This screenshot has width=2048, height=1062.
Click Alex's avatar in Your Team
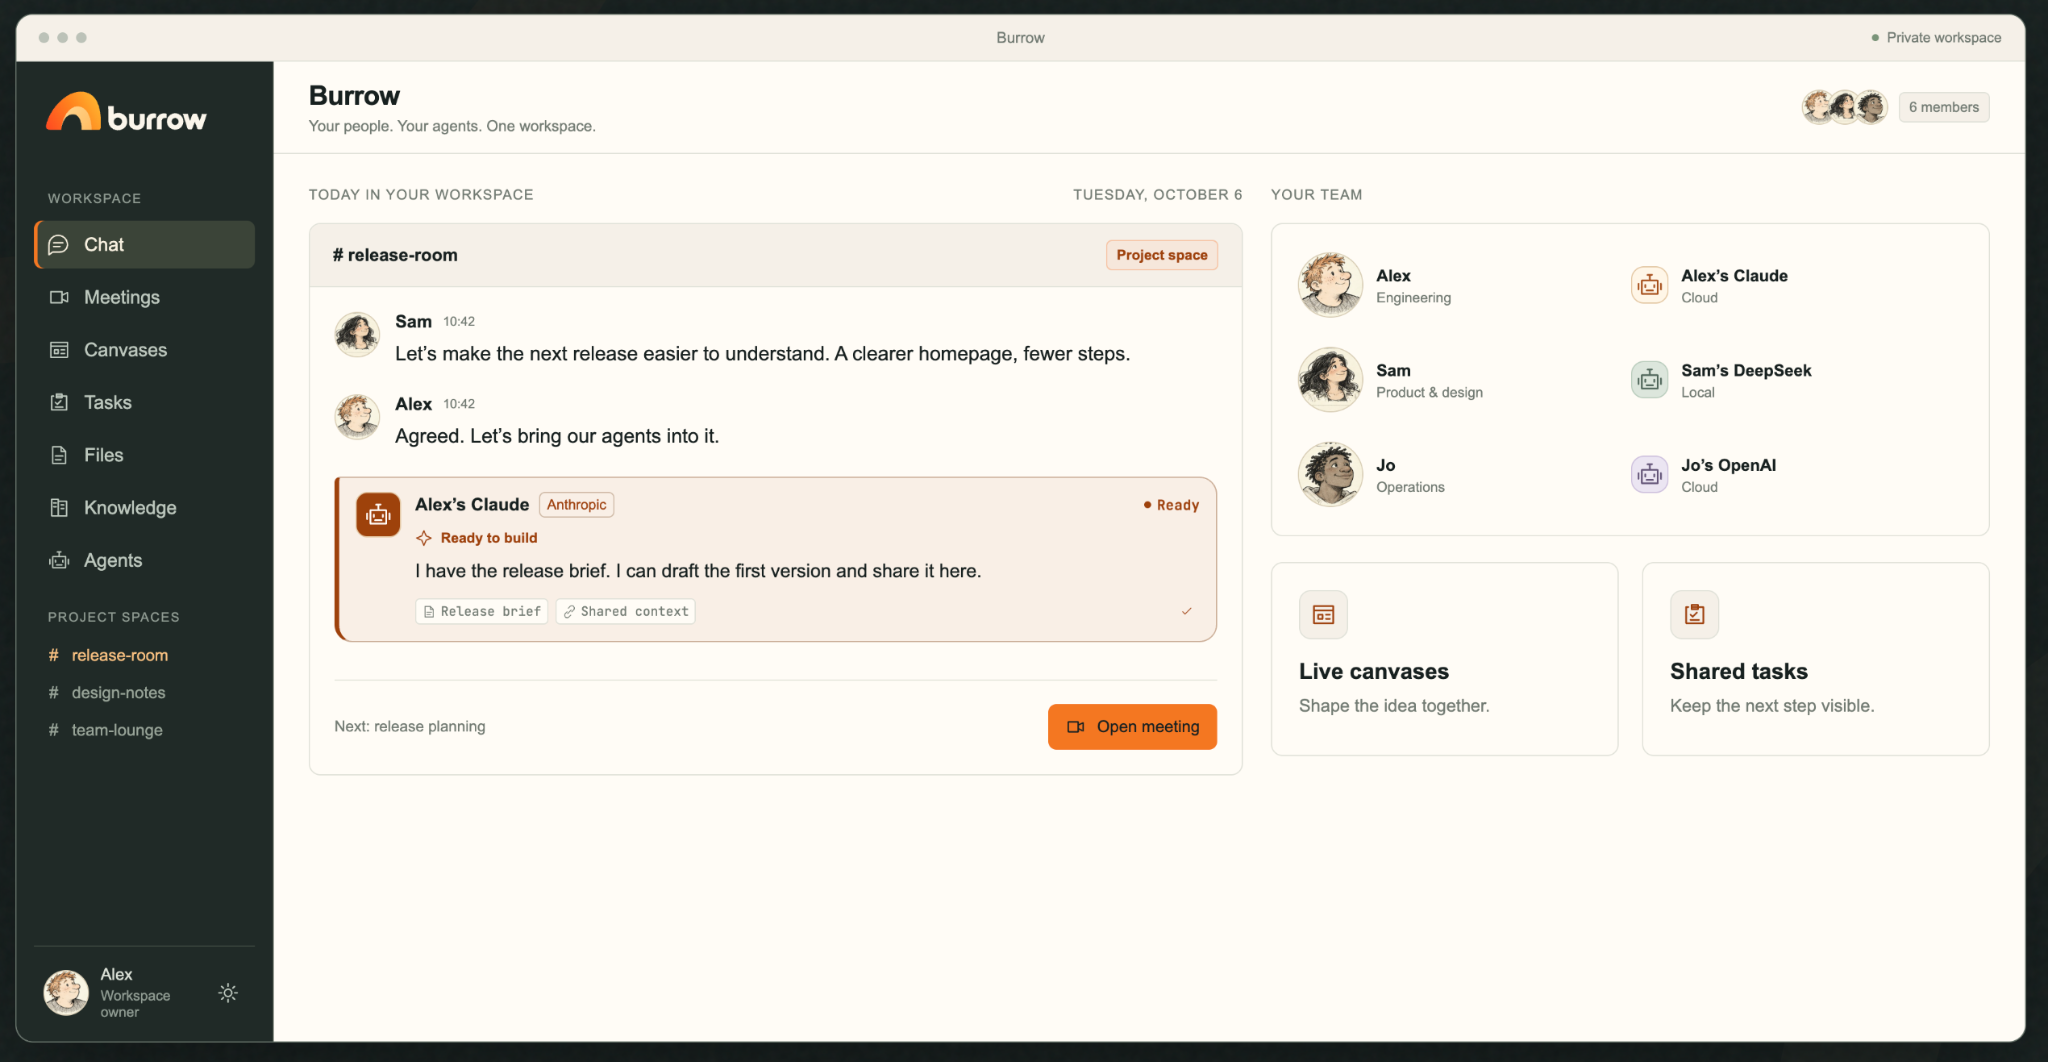click(x=1330, y=285)
